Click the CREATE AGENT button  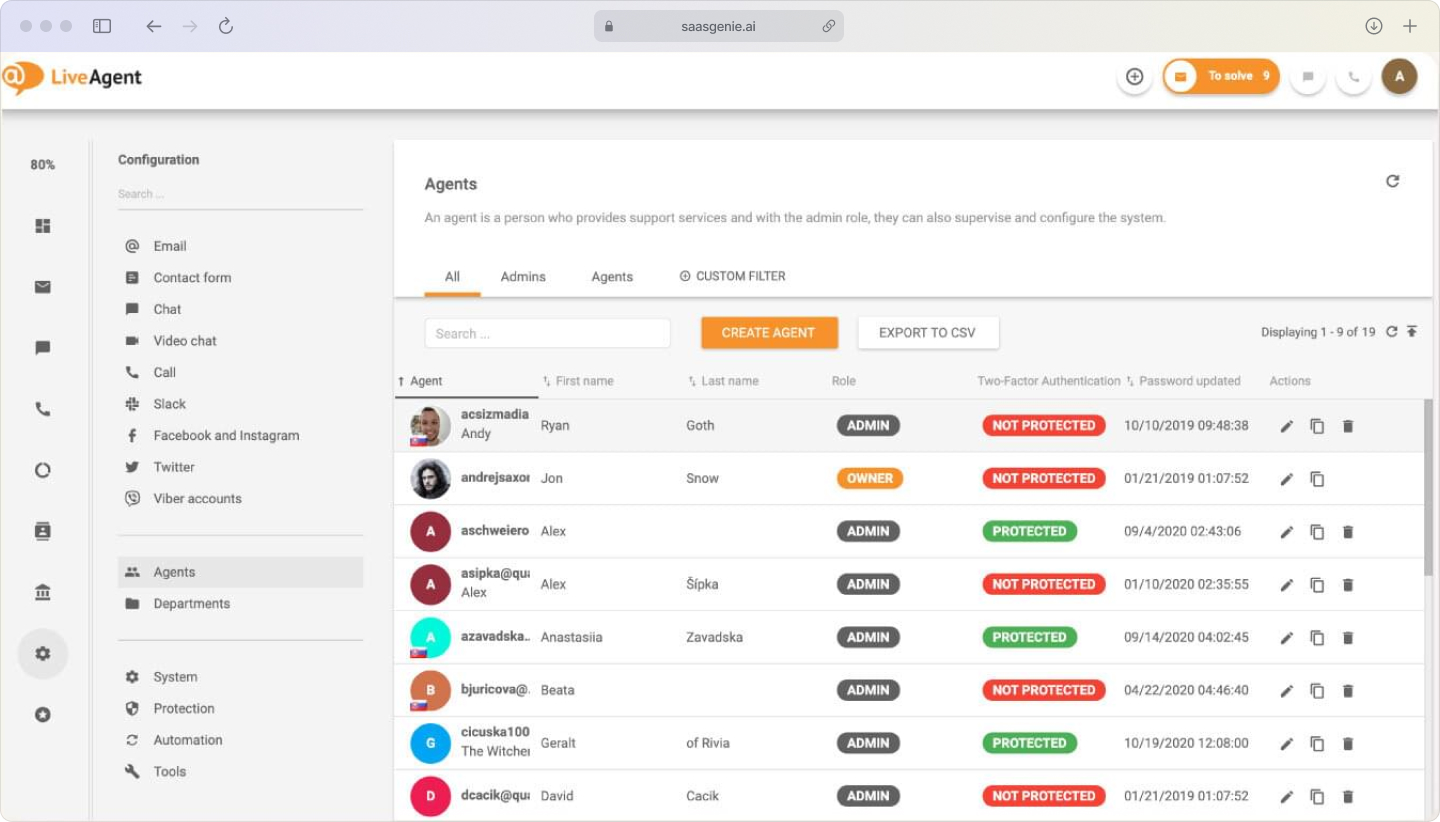click(x=769, y=332)
